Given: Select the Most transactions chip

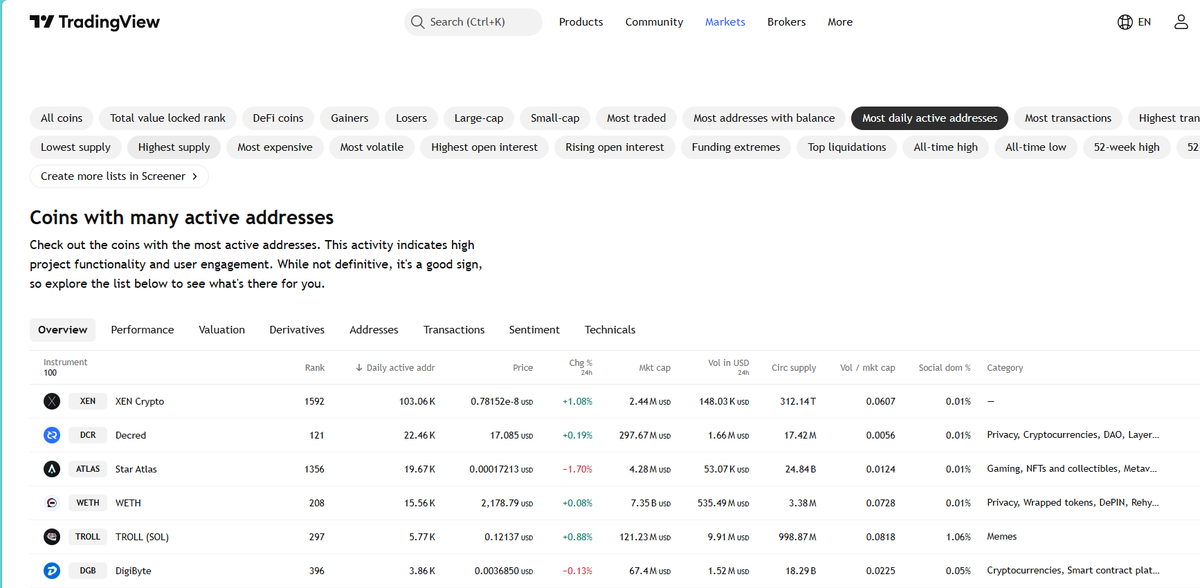Looking at the screenshot, I should coord(1068,118).
